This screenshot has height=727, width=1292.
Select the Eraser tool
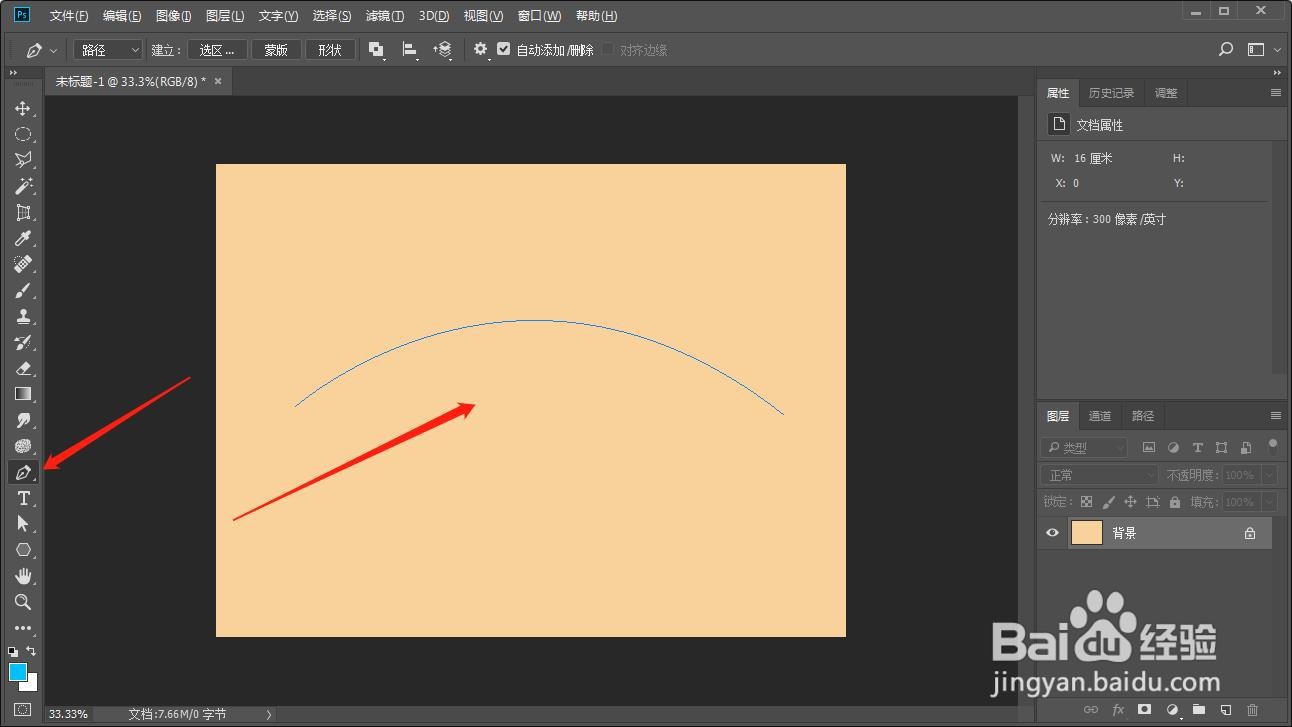[x=23, y=368]
